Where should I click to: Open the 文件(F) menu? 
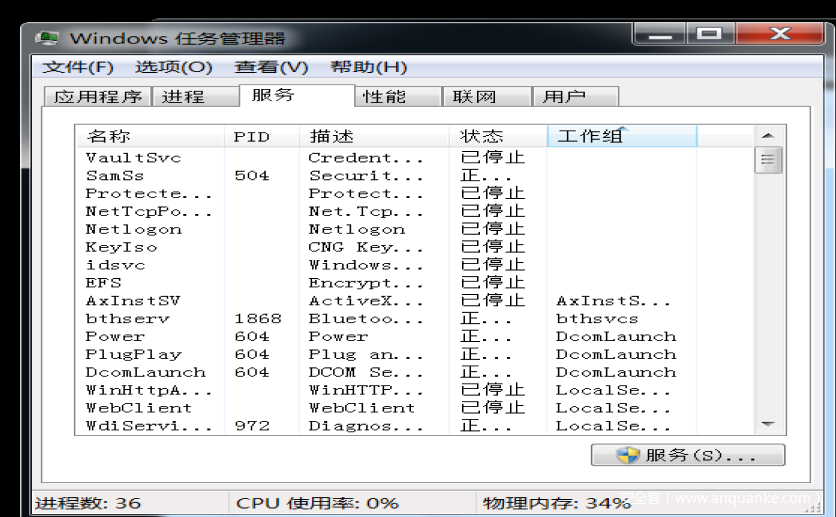pos(78,67)
